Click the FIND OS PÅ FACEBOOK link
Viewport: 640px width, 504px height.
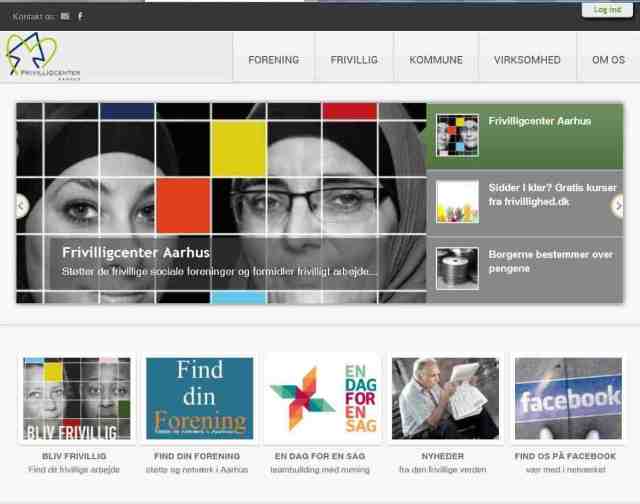(x=565, y=456)
